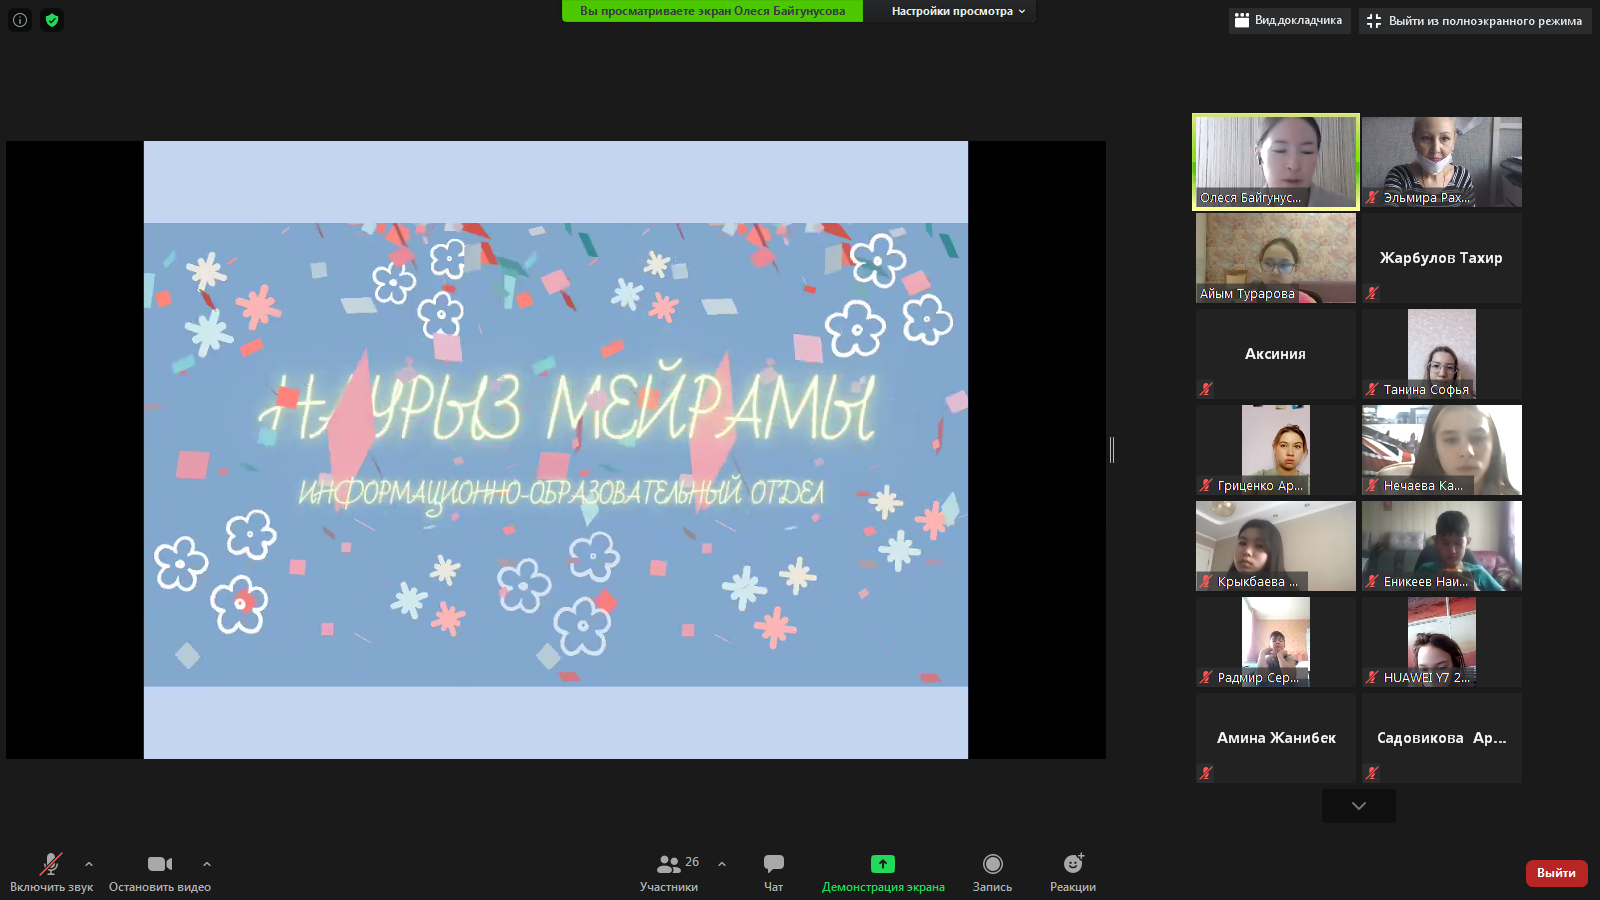This screenshot has width=1600, height=900.
Task: Click the meeting info icon at top left
Action: click(20, 20)
